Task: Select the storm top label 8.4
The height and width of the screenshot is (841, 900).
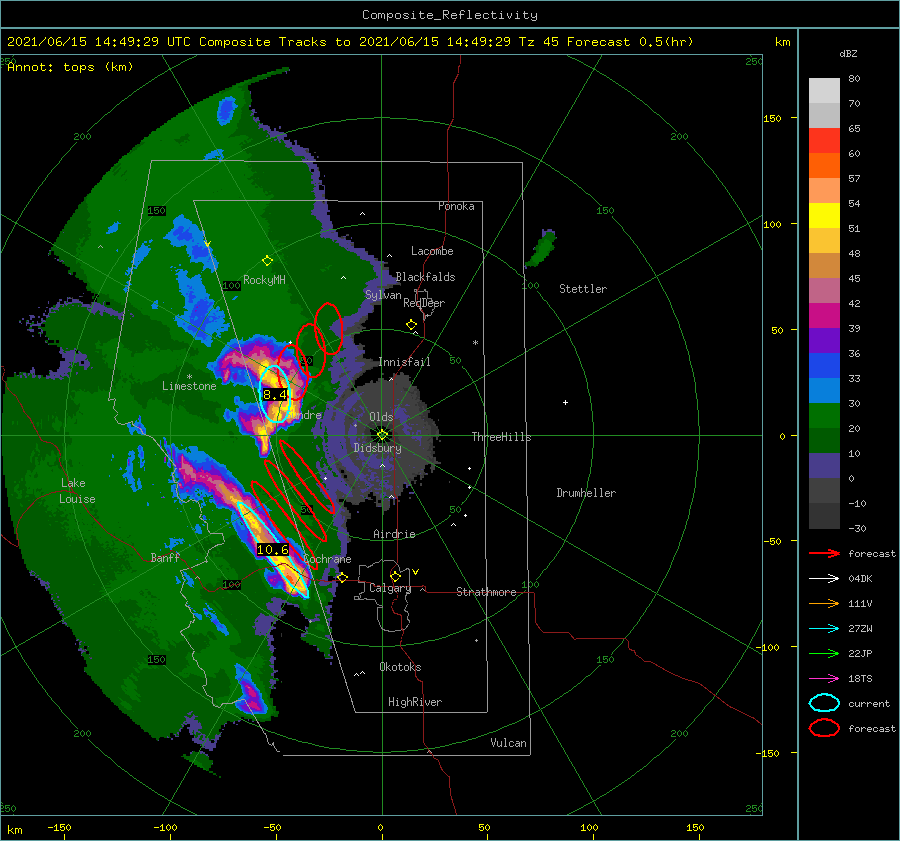Action: click(275, 394)
